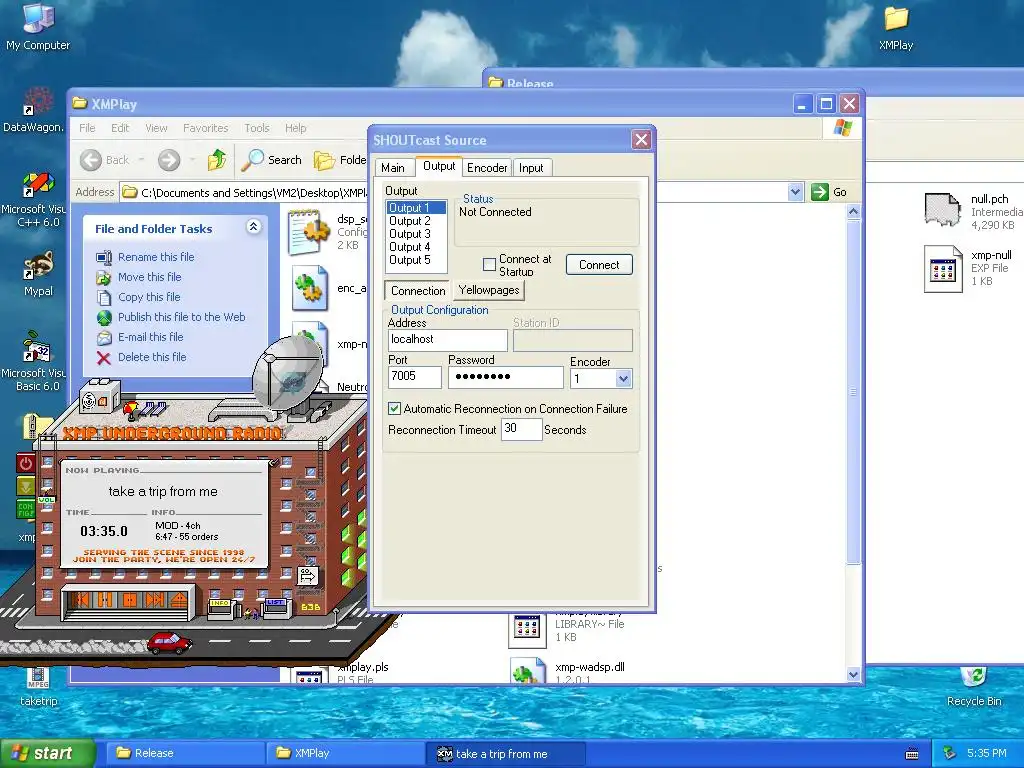Click the Up folder icon in Explorer toolbar
This screenshot has width=1024, height=768.
pos(217,160)
